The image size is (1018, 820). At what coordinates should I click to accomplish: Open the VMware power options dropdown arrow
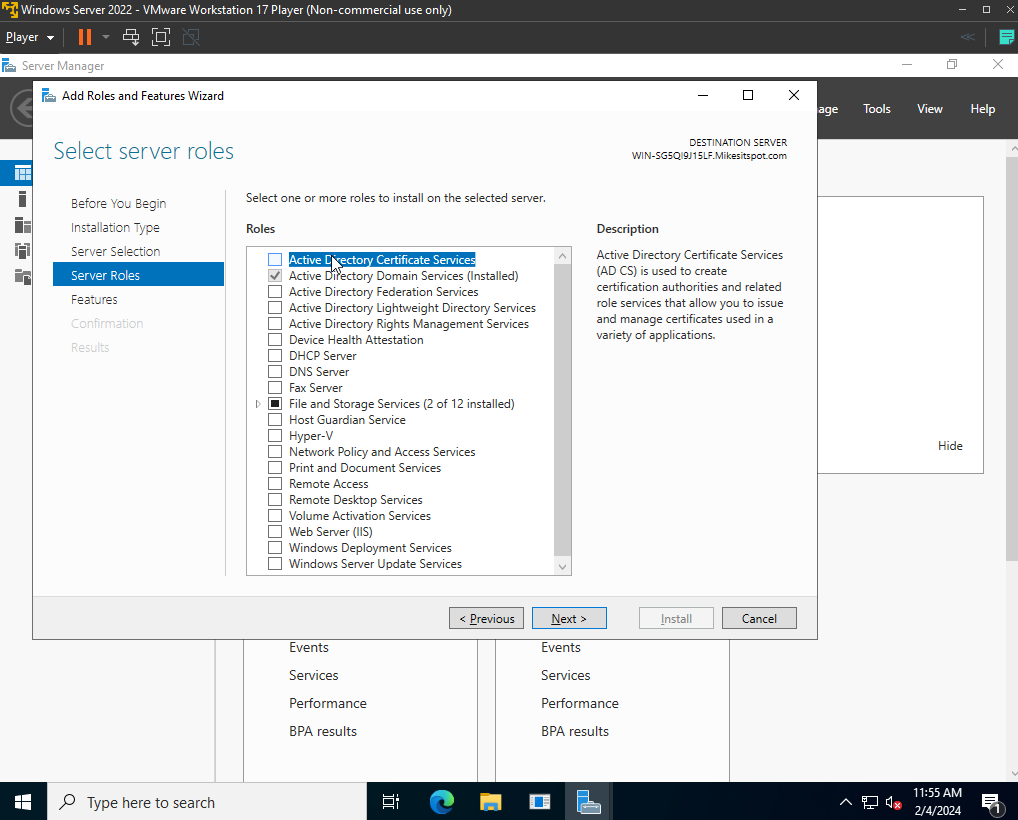106,37
